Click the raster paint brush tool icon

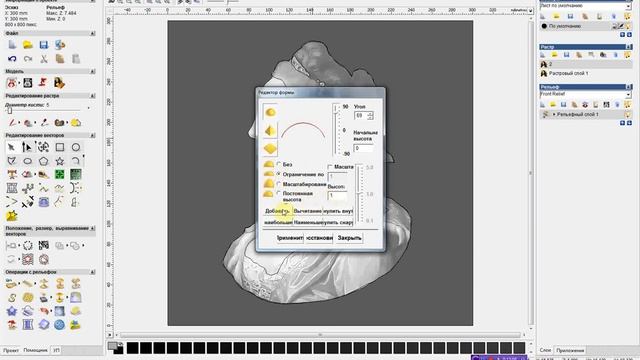pyautogui.click(x=12, y=122)
